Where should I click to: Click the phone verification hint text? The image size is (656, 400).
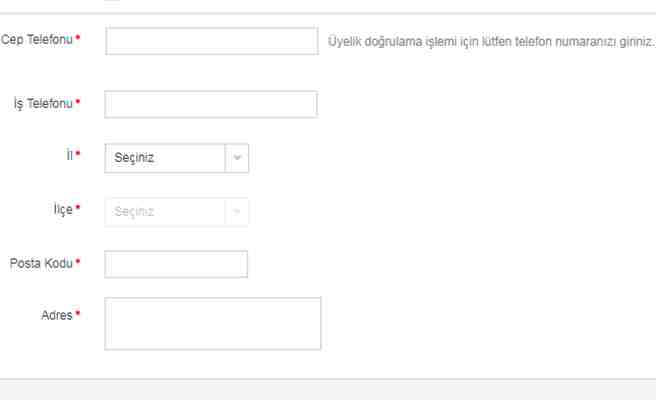[x=490, y=42]
